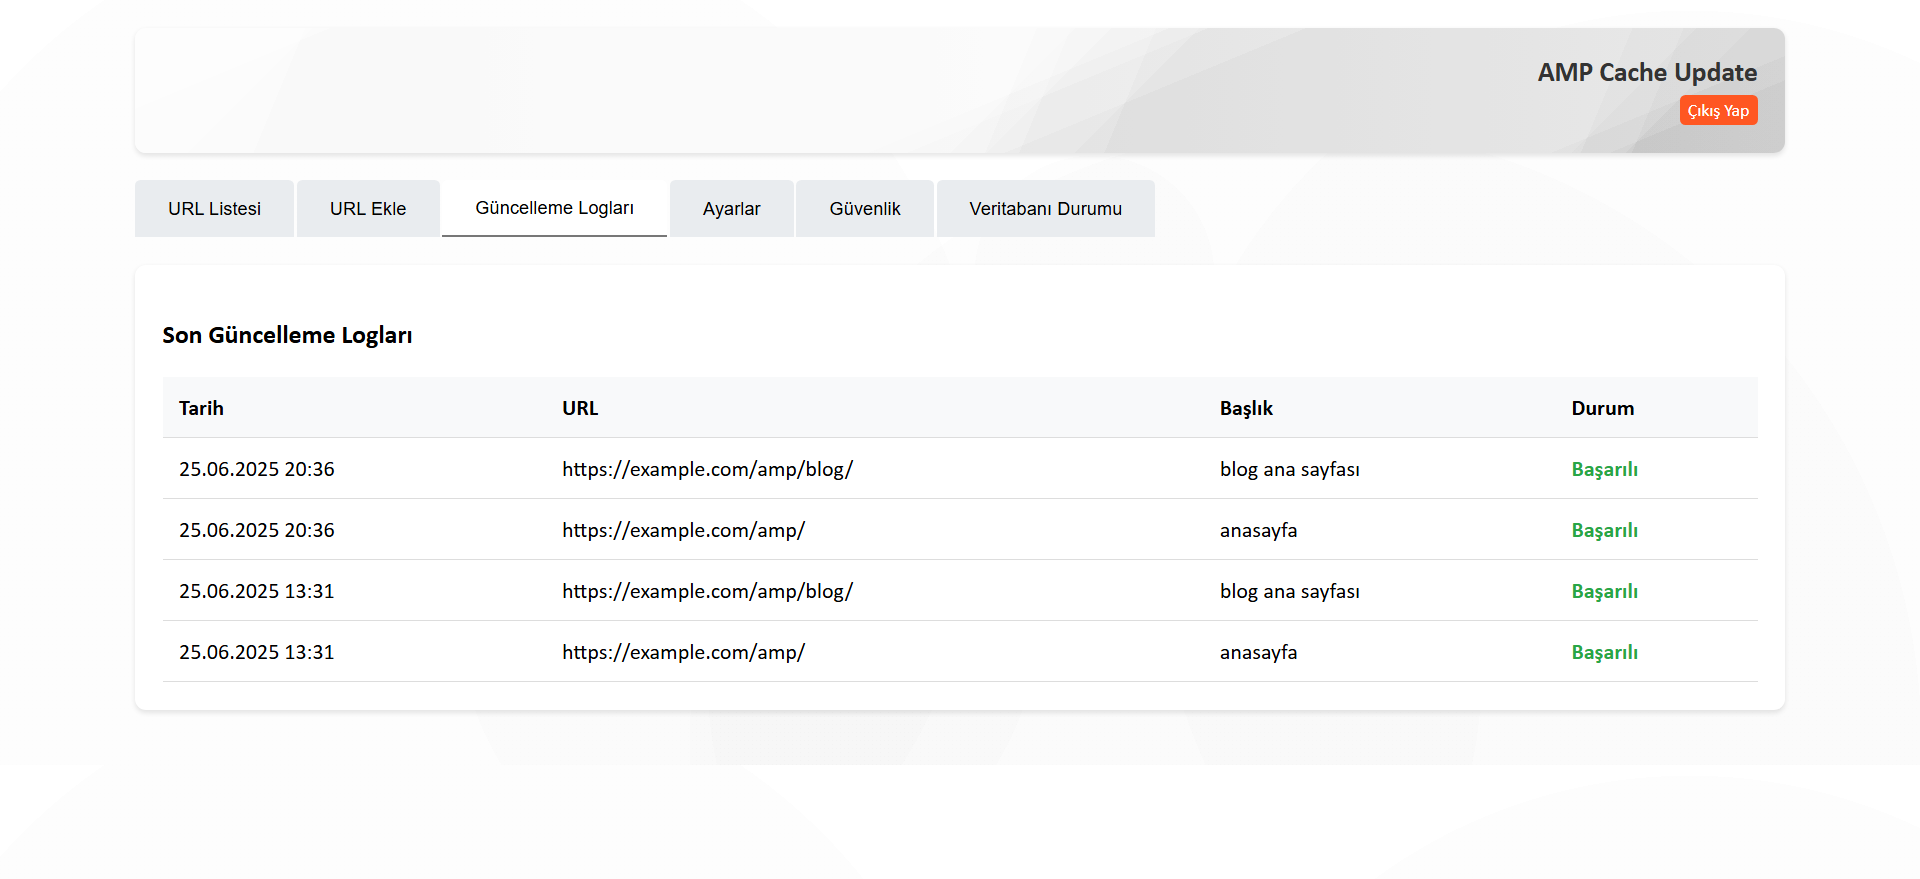Screen dimensions: 1920x879
Task: Select the last 25.06.2025 13:31 date cell
Action: click(x=257, y=652)
